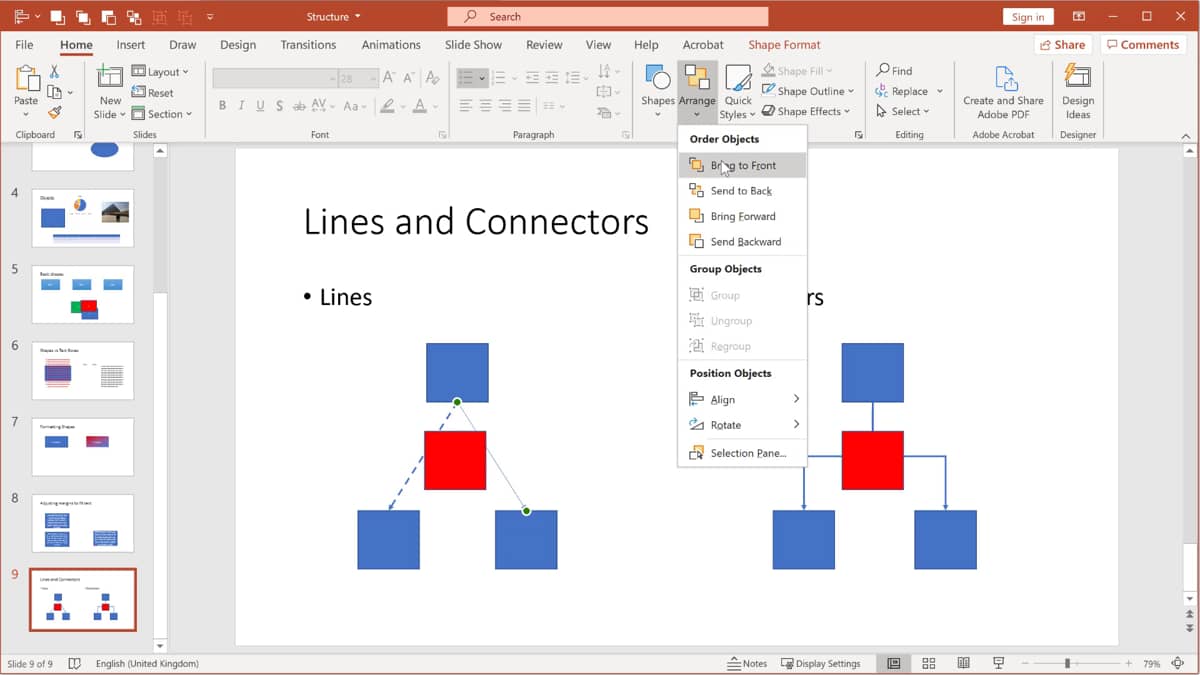Open the Comments pane

click(1142, 45)
